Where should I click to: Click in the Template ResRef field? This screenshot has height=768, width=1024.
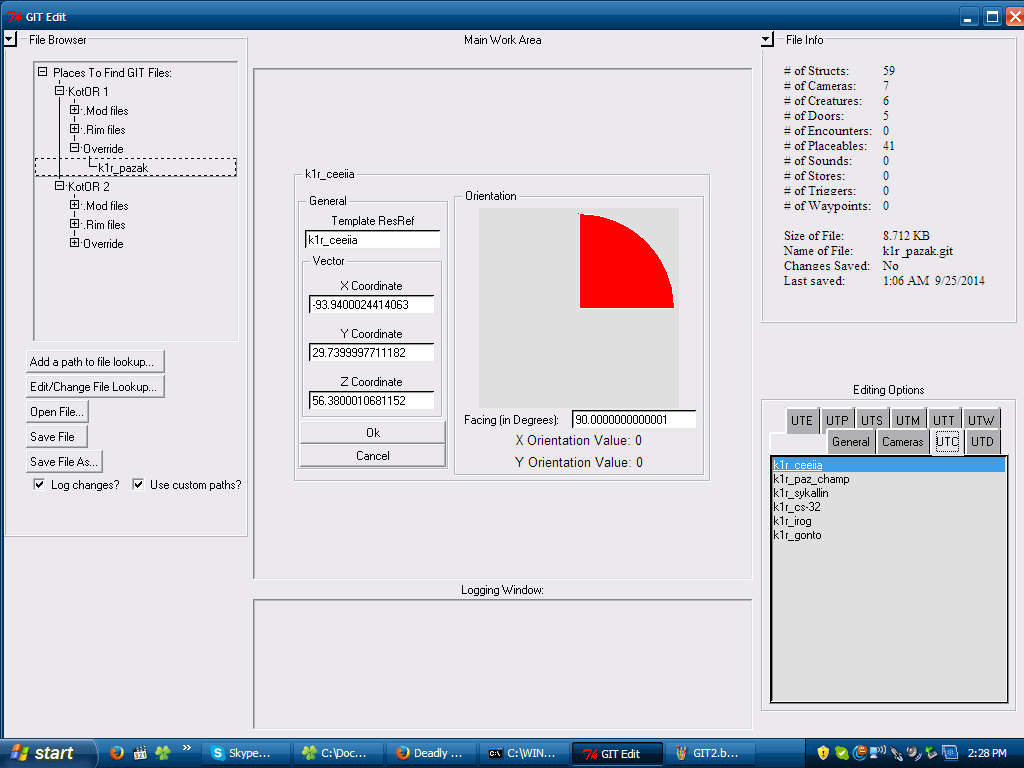[x=372, y=240]
